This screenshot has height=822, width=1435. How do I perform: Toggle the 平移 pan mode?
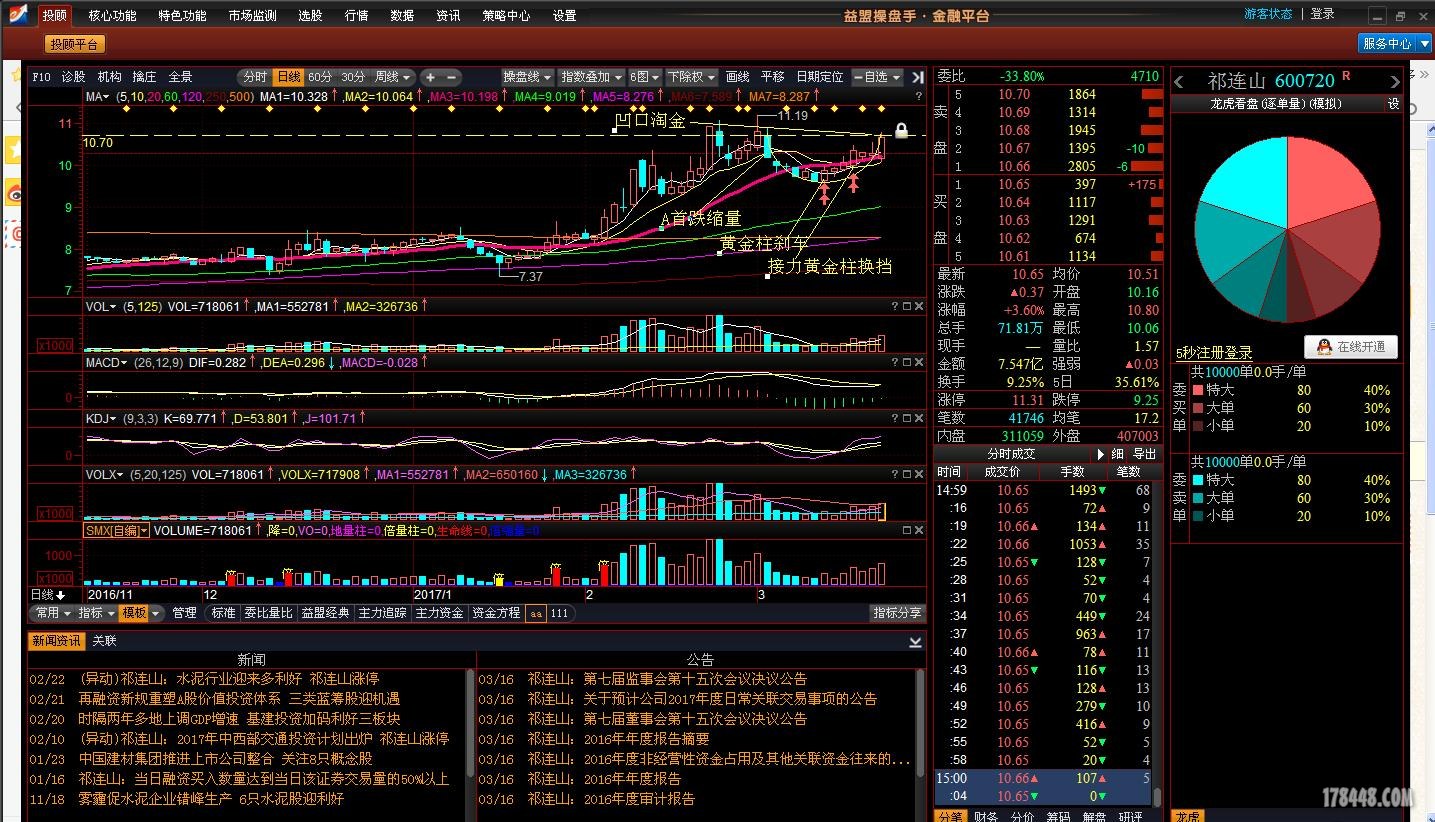(773, 77)
